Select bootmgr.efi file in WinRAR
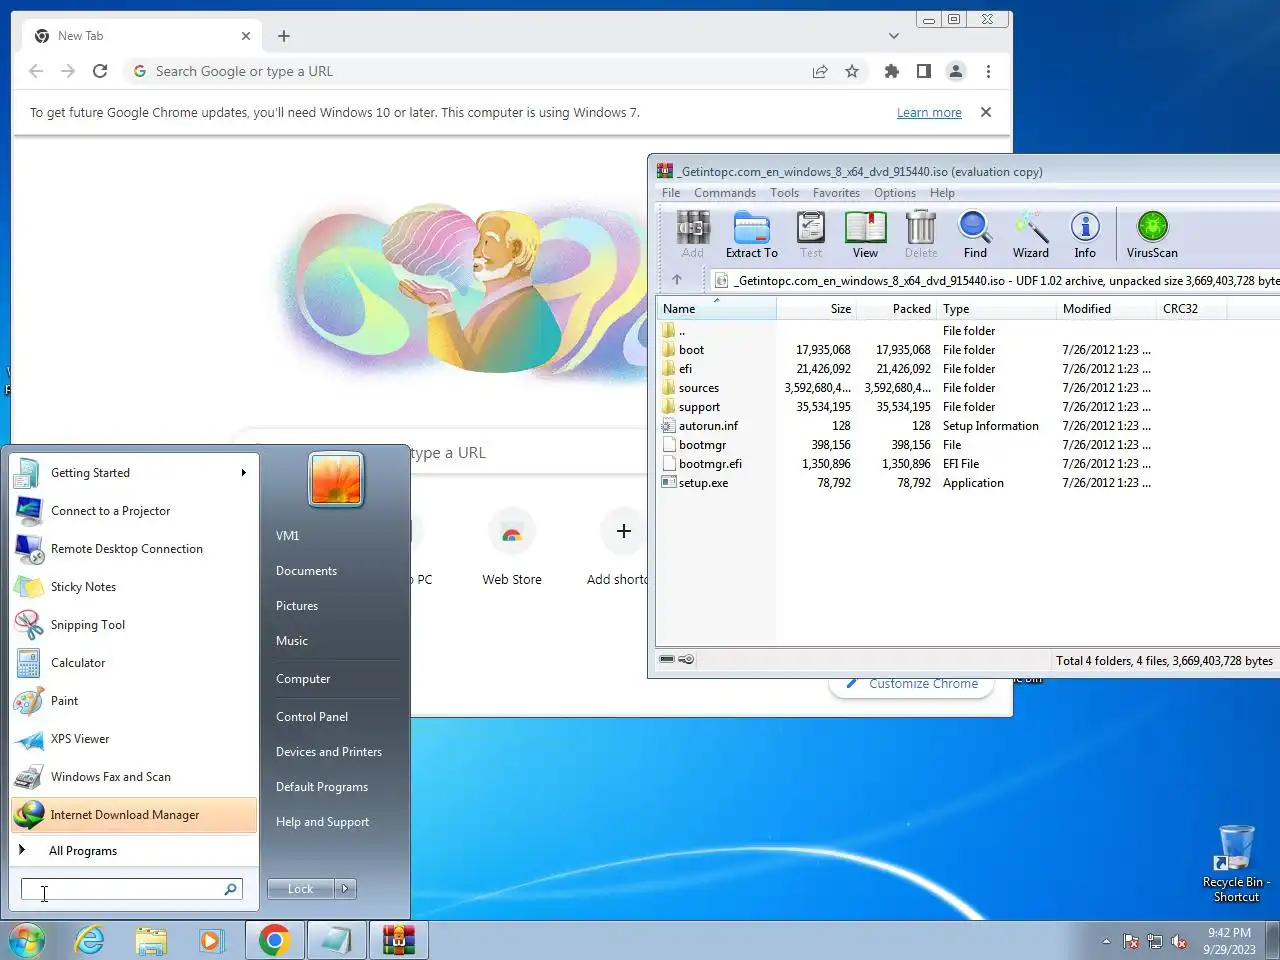 pos(710,464)
